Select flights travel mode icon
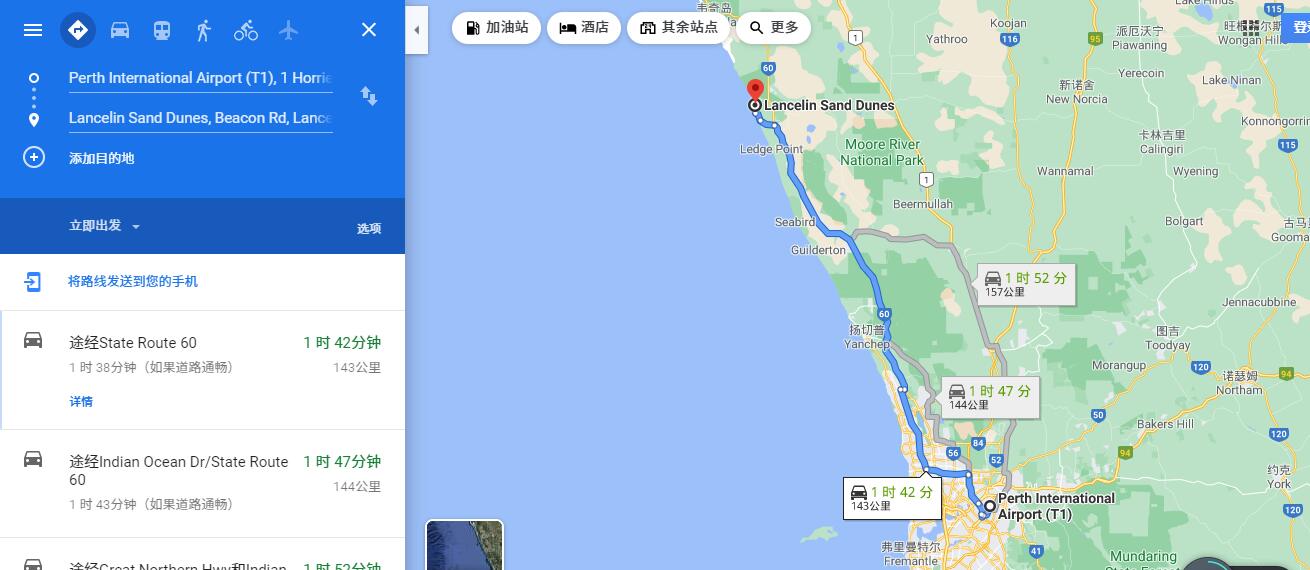The width and height of the screenshot is (1310, 570). [x=289, y=30]
